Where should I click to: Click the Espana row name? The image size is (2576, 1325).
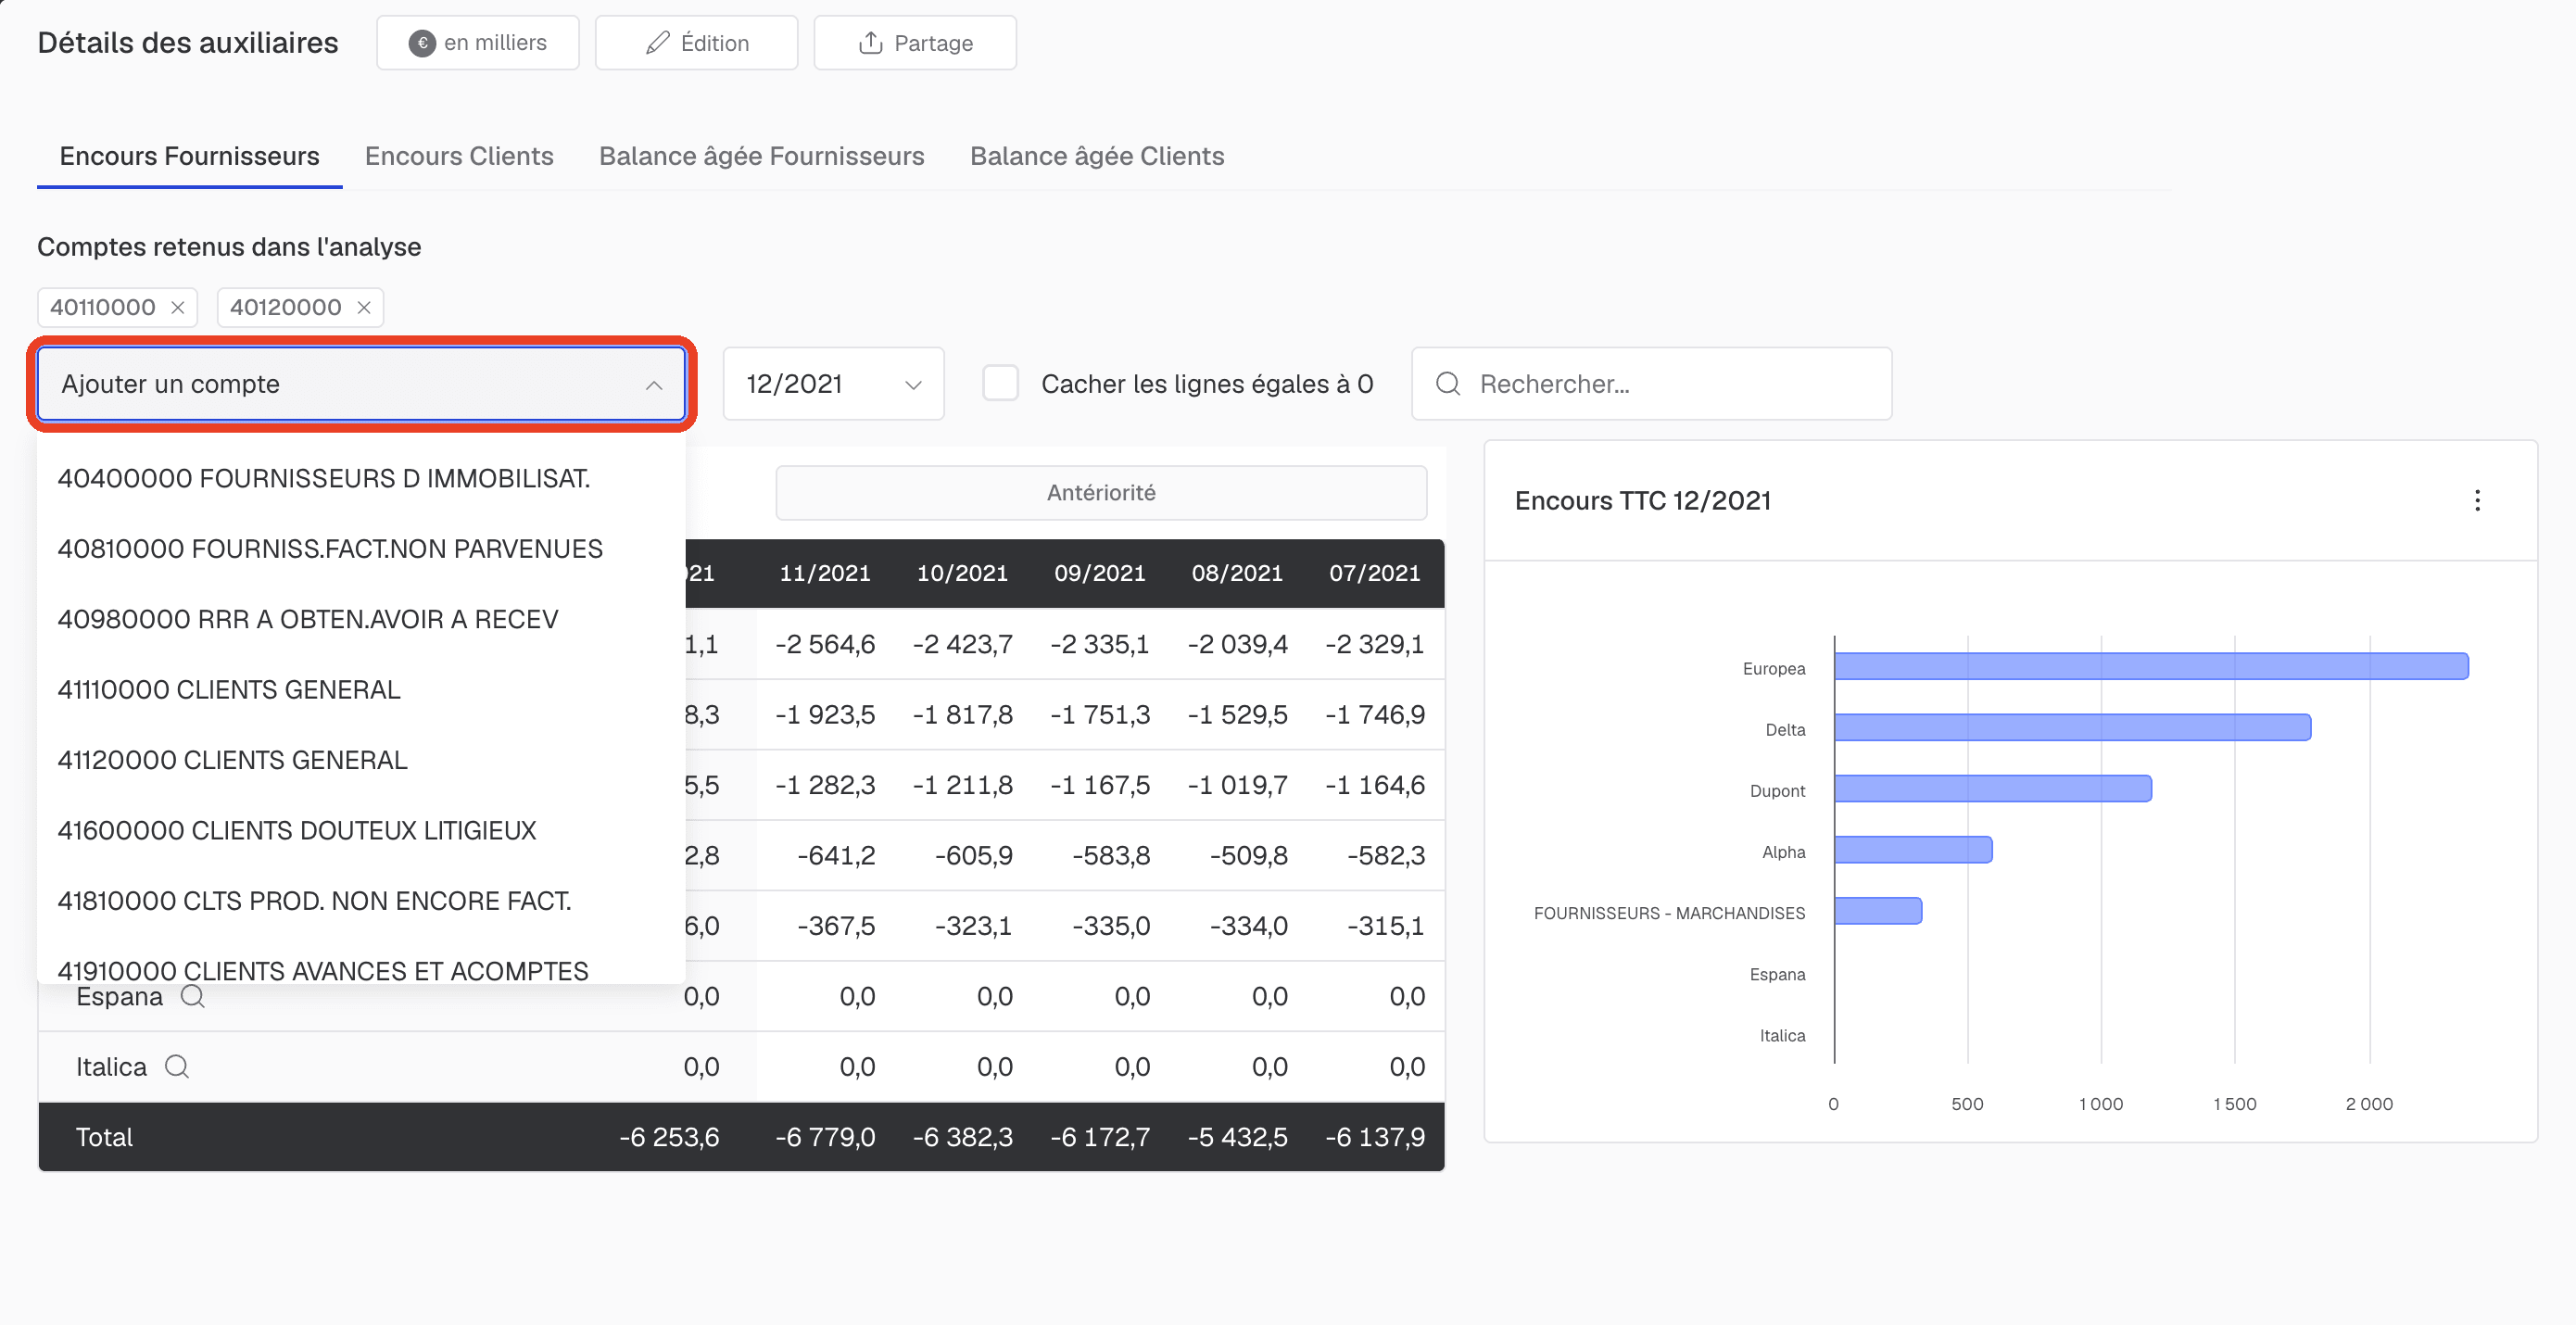point(119,996)
